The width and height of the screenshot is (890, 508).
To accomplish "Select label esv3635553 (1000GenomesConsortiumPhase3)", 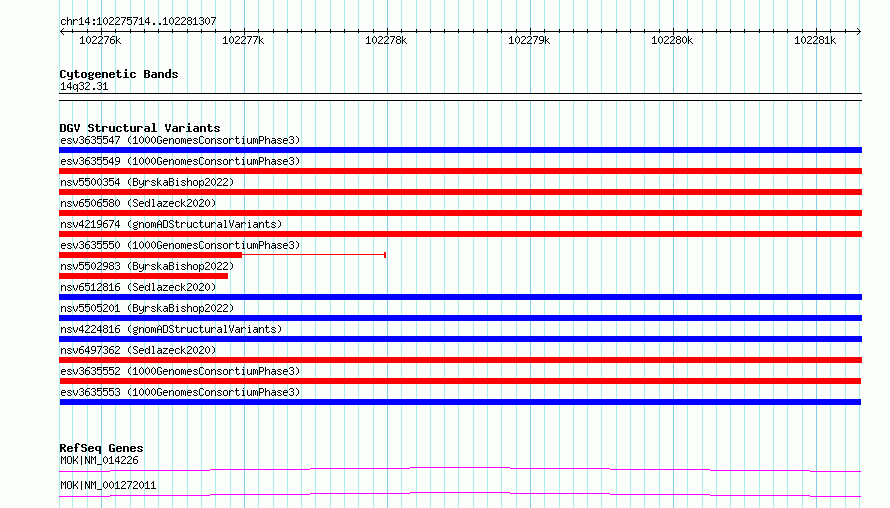I will (180, 392).
